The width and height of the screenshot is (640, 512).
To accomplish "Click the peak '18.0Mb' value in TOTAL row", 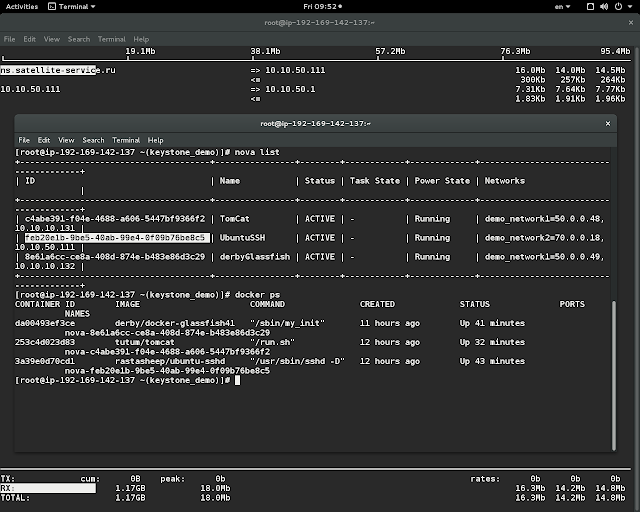I will click(x=215, y=498).
